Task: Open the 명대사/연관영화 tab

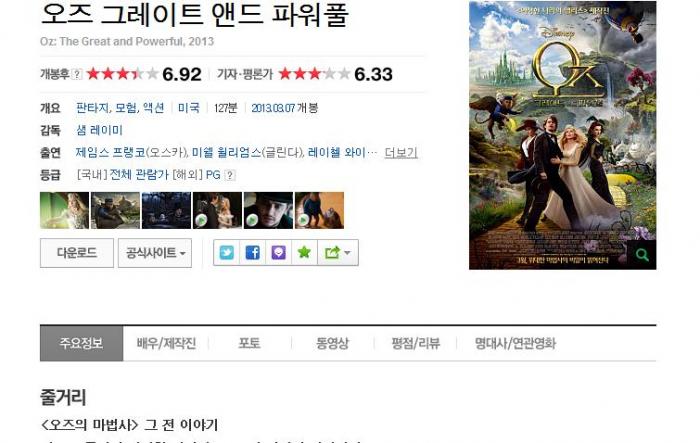Action: pyautogui.click(x=515, y=343)
